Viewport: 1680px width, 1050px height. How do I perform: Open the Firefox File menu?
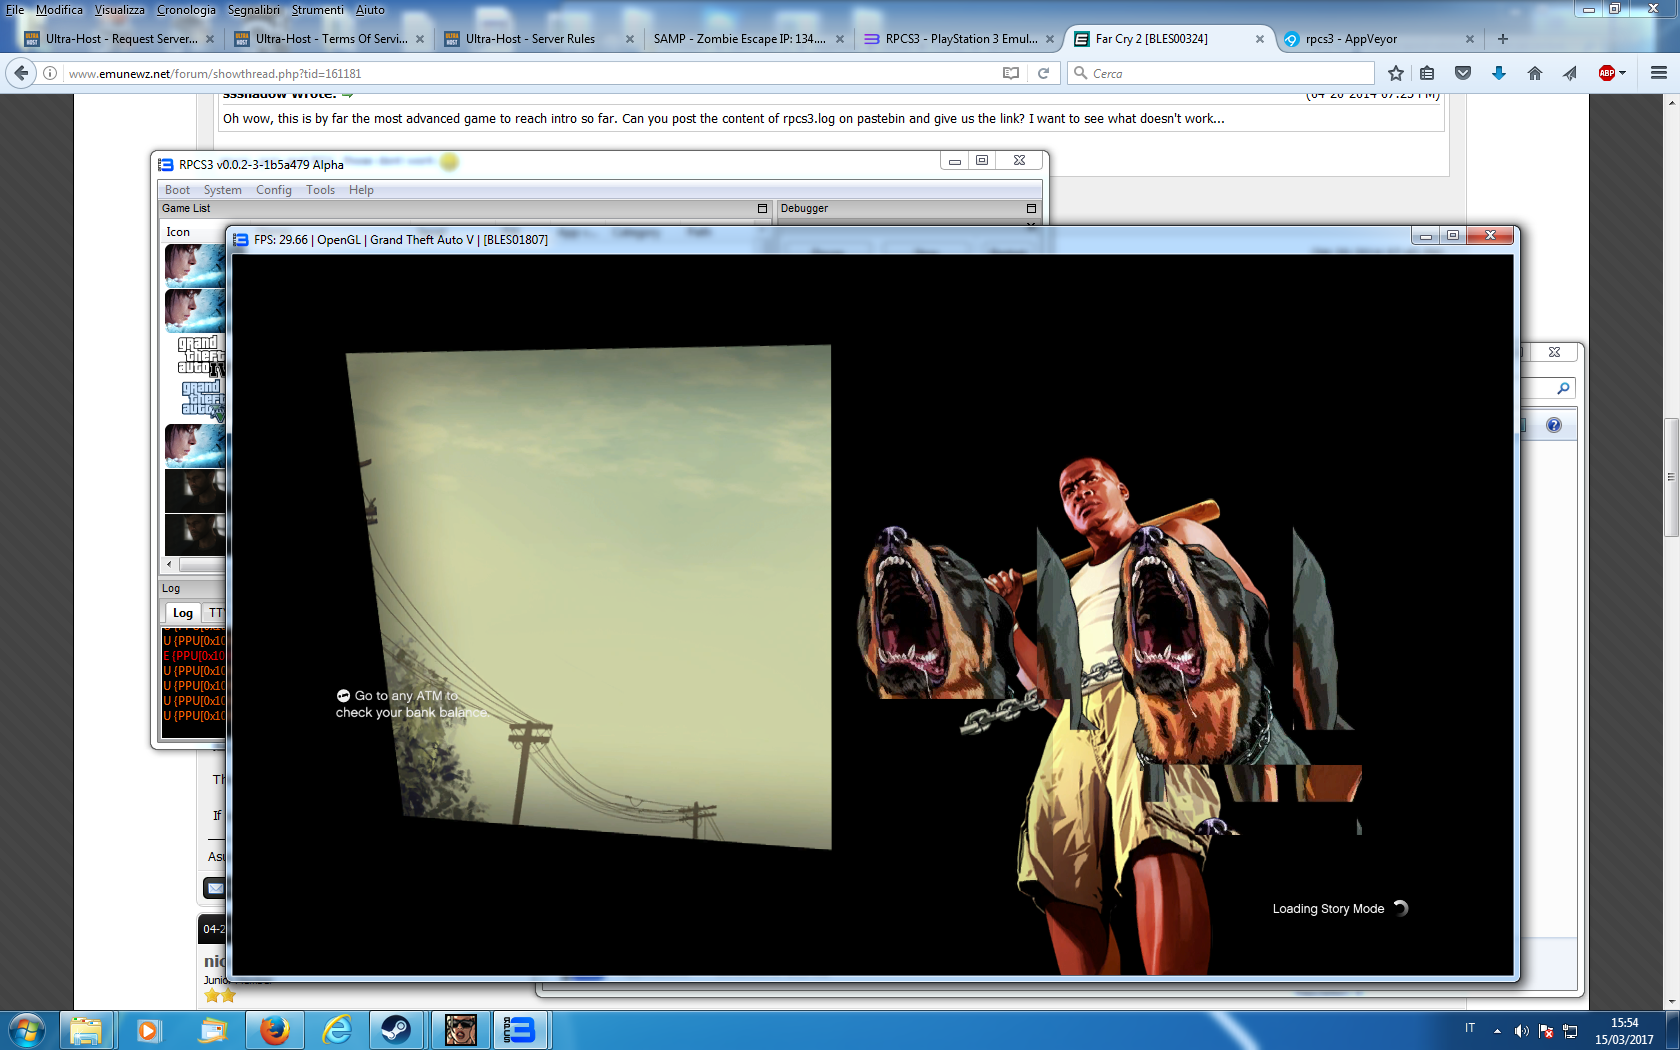[15, 10]
